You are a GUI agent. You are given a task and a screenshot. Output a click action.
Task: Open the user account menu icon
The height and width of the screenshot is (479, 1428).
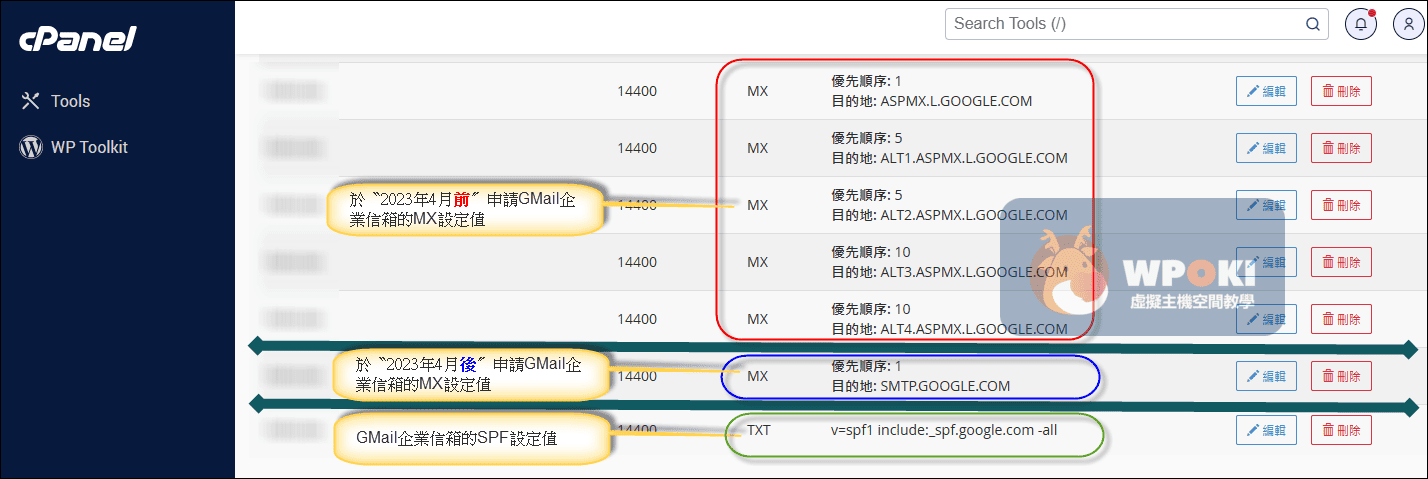point(1408,24)
